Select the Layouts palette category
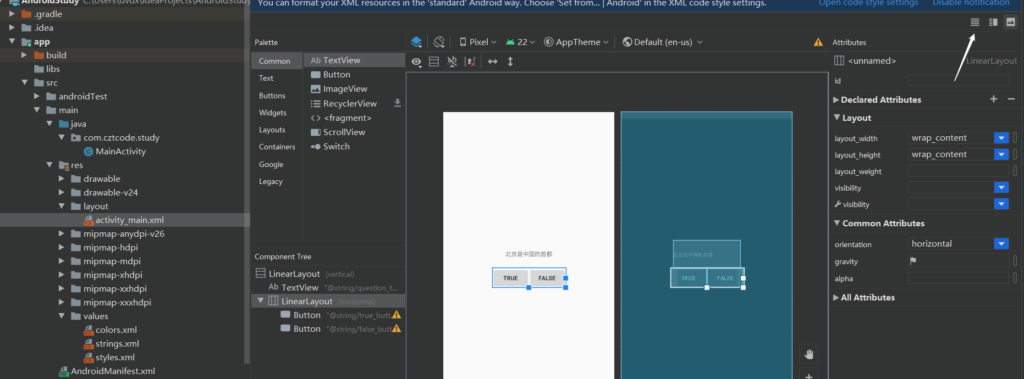The image size is (1024, 379). [x=272, y=129]
